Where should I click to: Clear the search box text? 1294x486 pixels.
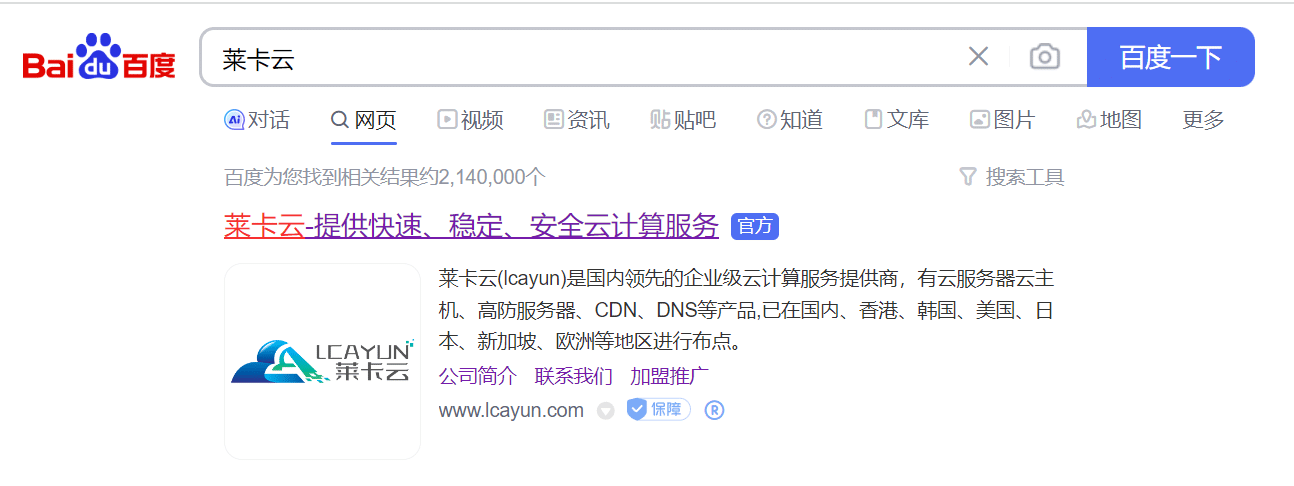[978, 57]
